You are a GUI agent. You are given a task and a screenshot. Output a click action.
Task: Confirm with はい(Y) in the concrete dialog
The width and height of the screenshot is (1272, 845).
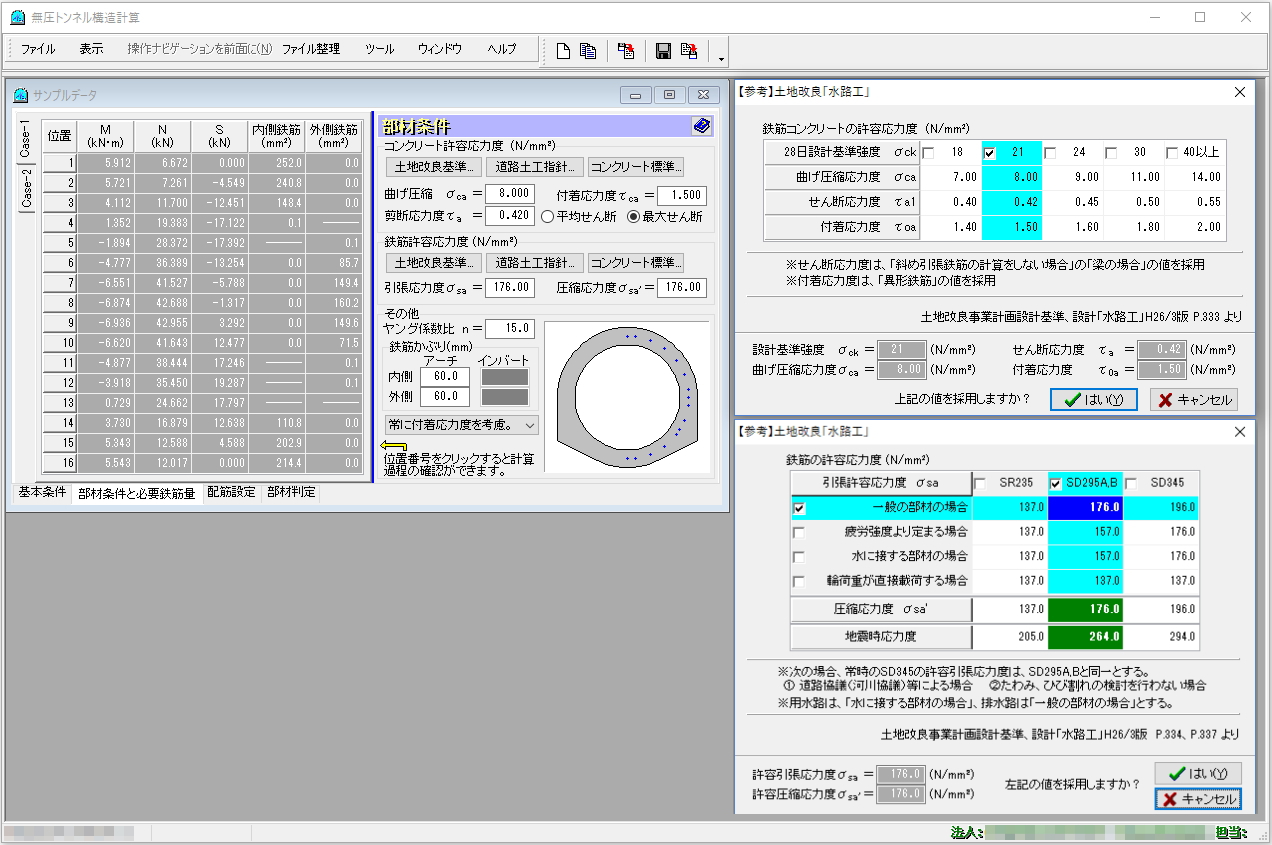1093,400
